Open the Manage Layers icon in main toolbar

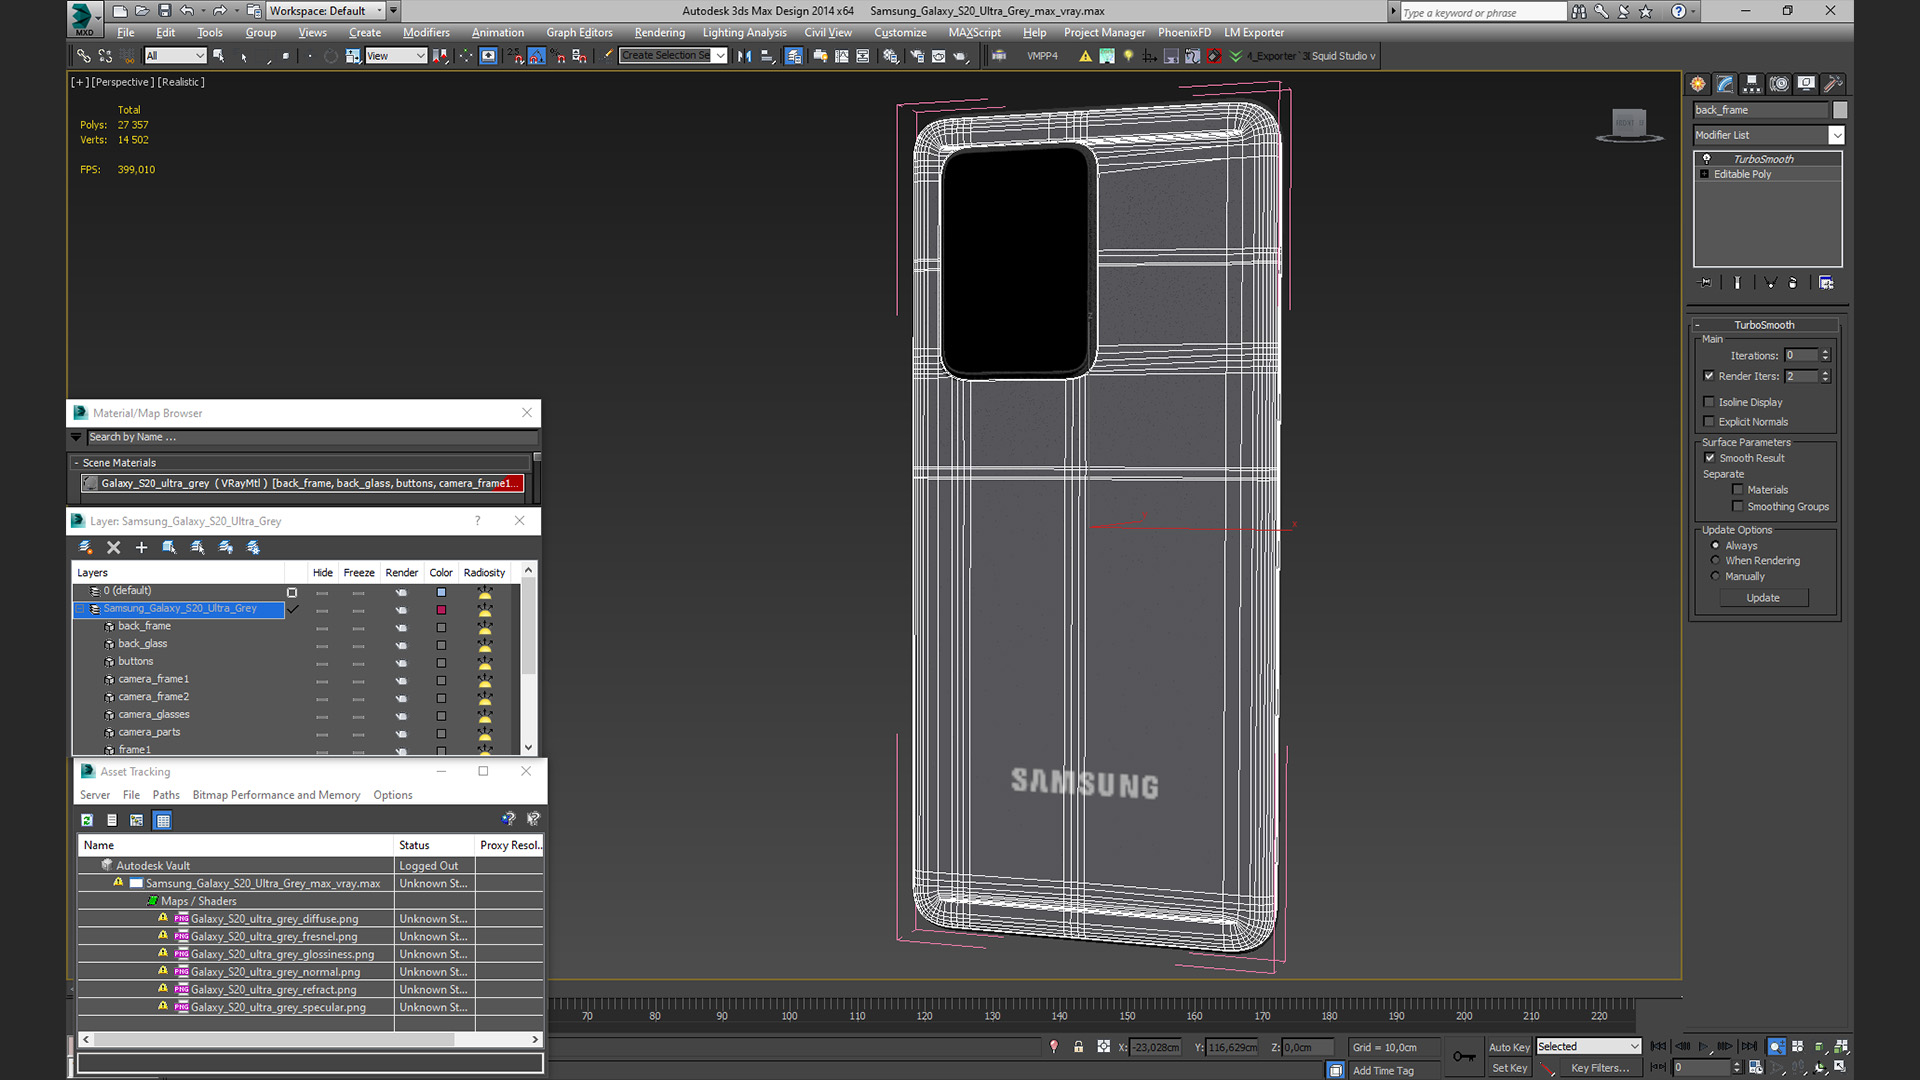(x=794, y=56)
